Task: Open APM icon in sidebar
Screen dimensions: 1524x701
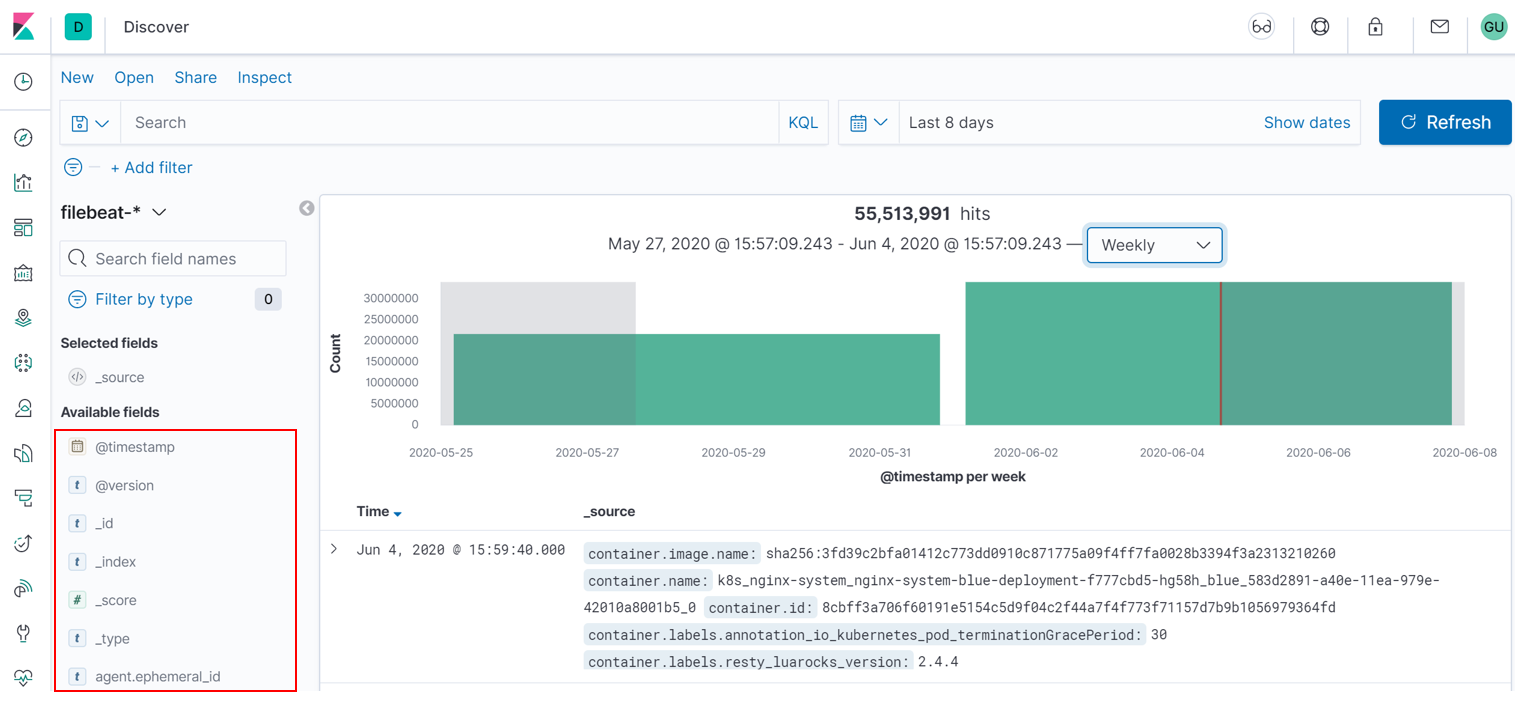Action: pyautogui.click(x=24, y=498)
